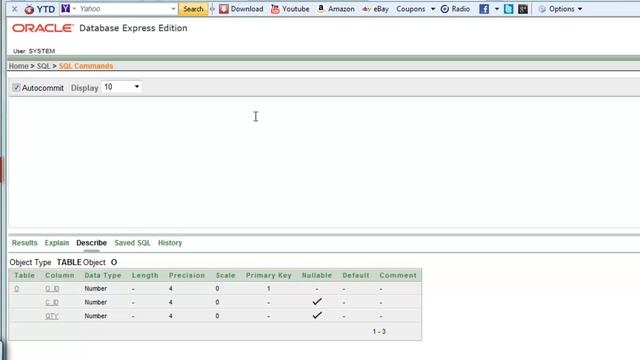This screenshot has height=360, width=640.
Task: Click the Default column header
Action: point(356,276)
